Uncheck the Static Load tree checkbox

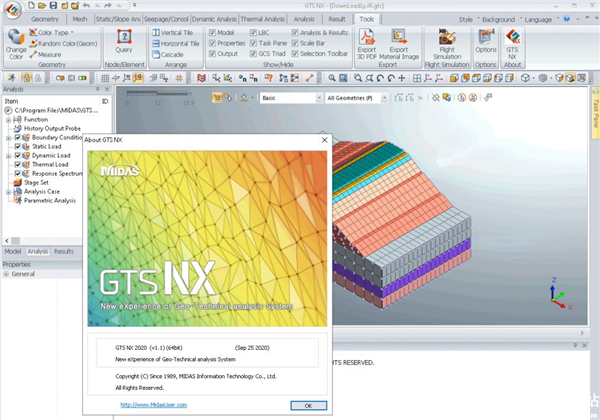click(x=18, y=147)
